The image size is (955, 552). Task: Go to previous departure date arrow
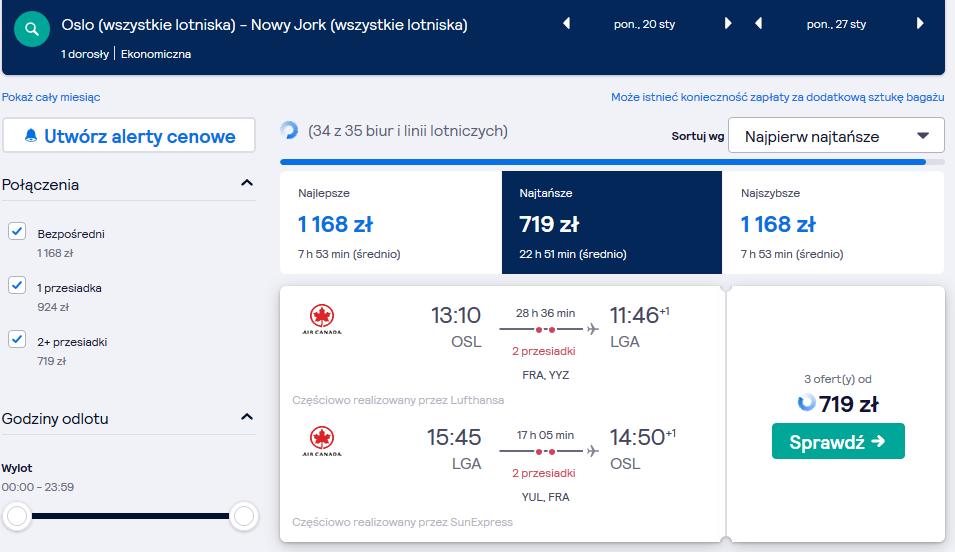click(566, 24)
